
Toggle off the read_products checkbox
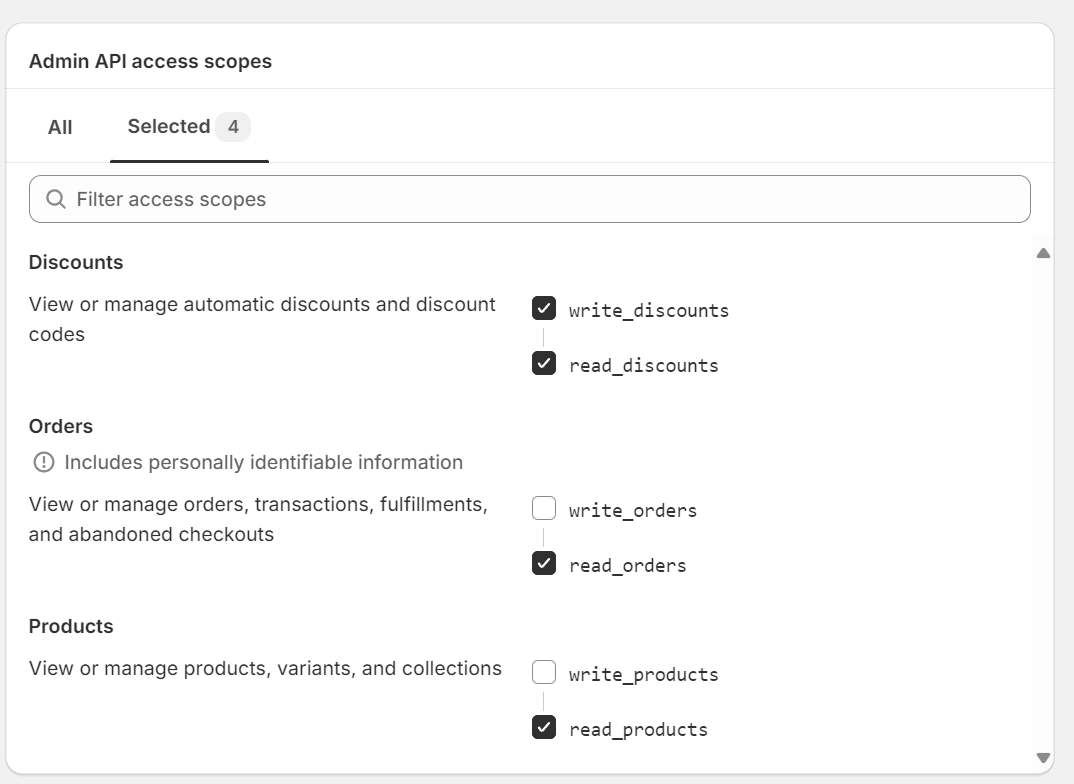(x=544, y=728)
